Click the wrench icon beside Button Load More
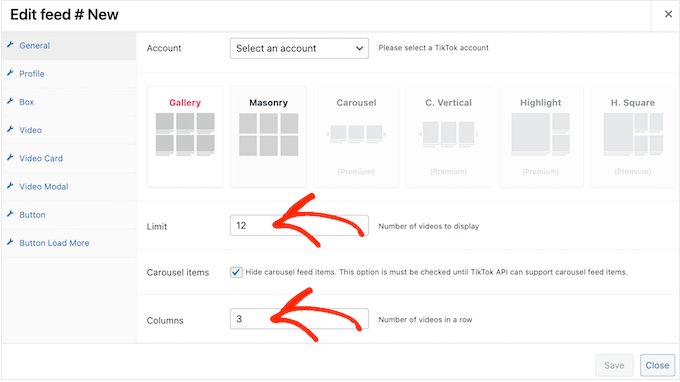Image resolution: width=680 pixels, height=382 pixels. tap(10, 242)
